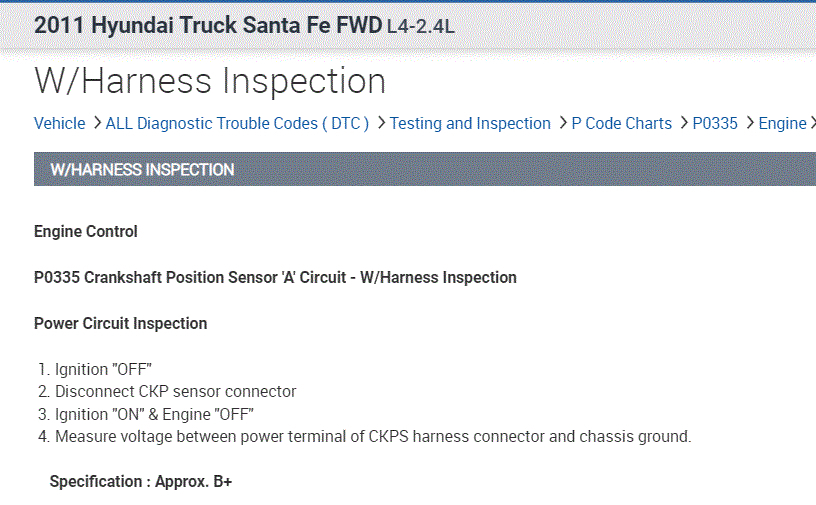Viewport: 816px width, 505px height.
Task: Click the Power Circuit Inspection heading
Action: (x=121, y=324)
